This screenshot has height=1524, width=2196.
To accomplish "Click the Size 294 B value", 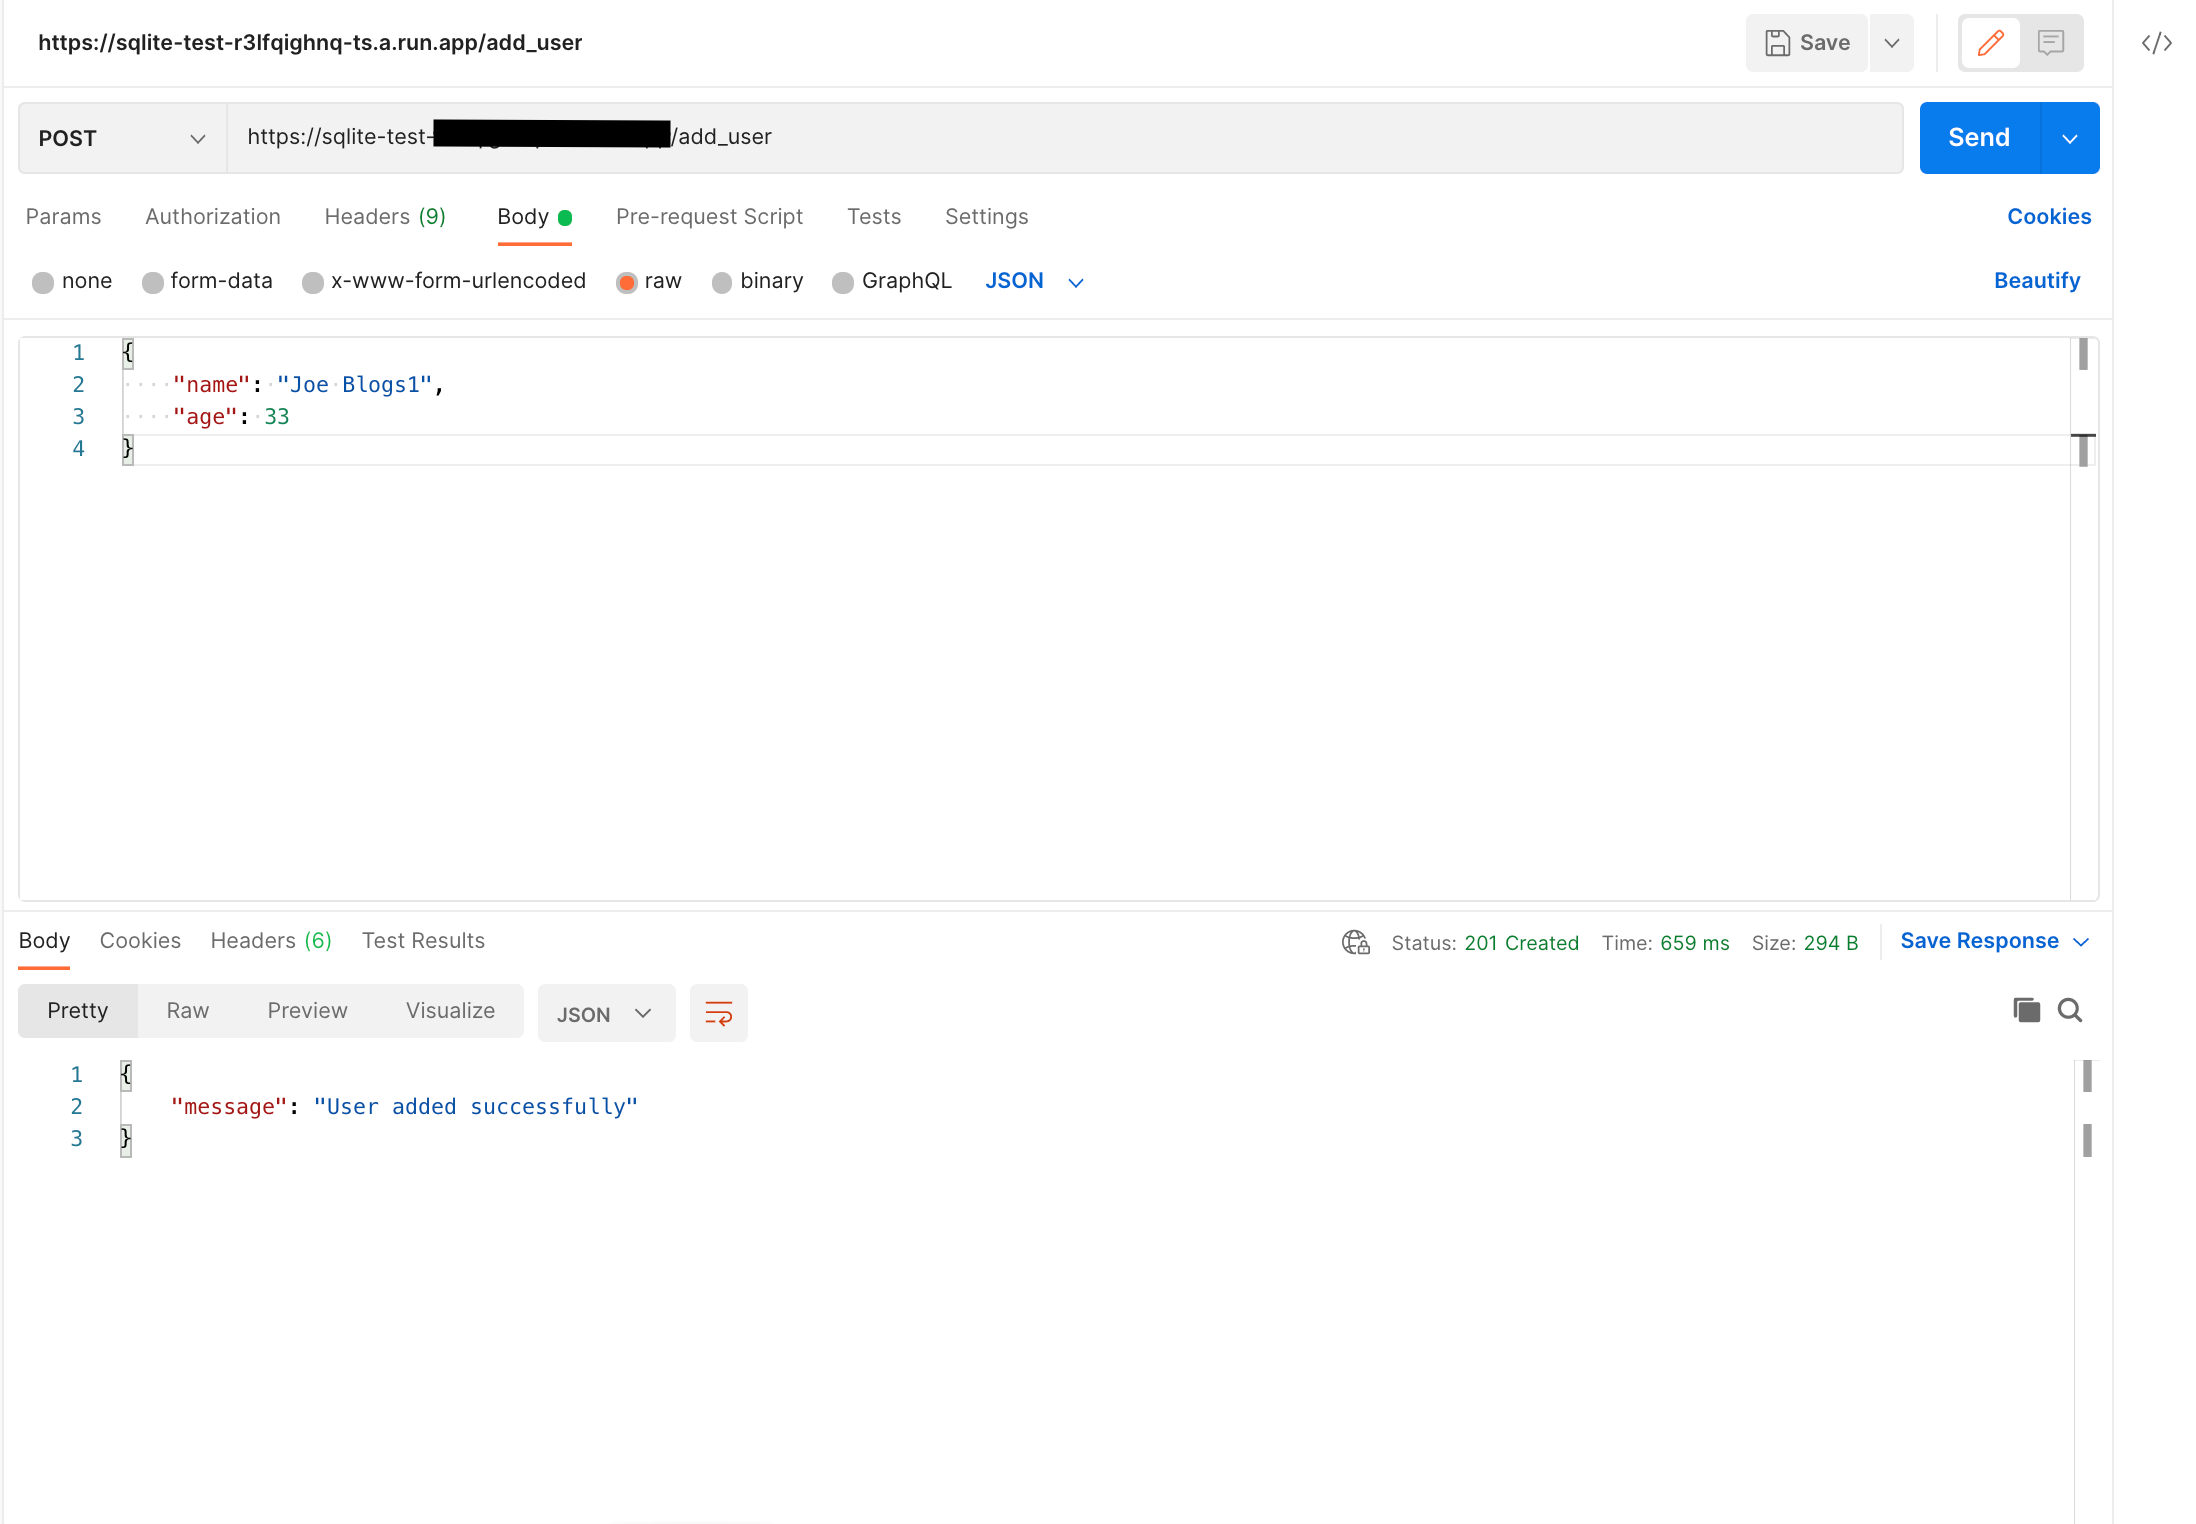I will [x=1831, y=943].
